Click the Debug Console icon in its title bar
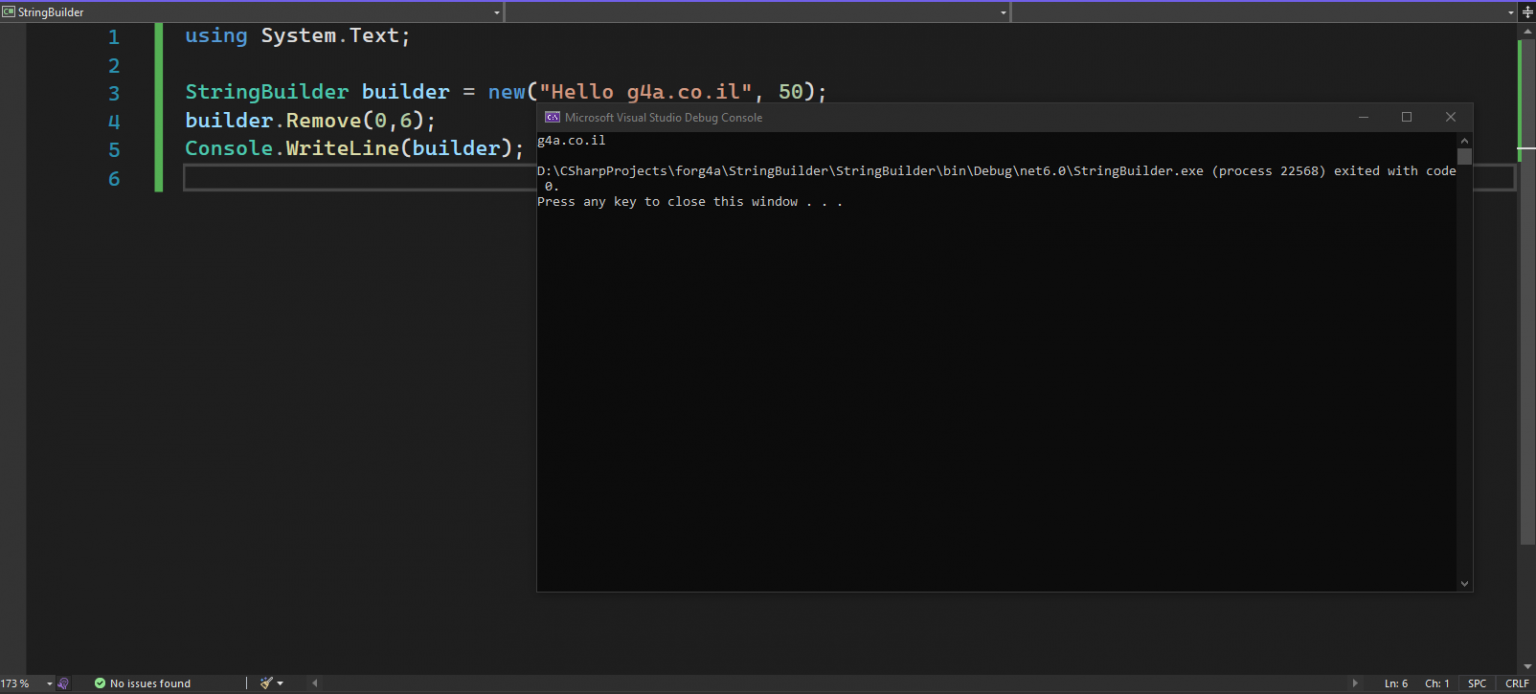This screenshot has width=1536, height=694. (551, 117)
